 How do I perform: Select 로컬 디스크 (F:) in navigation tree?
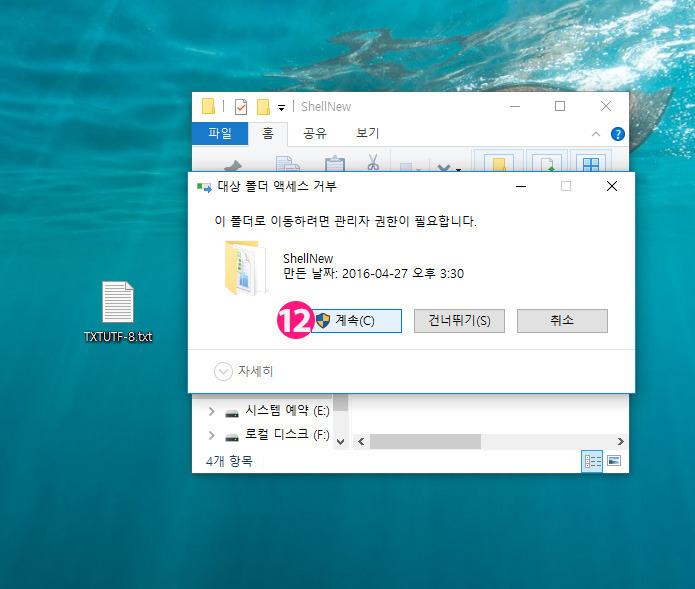(x=277, y=434)
